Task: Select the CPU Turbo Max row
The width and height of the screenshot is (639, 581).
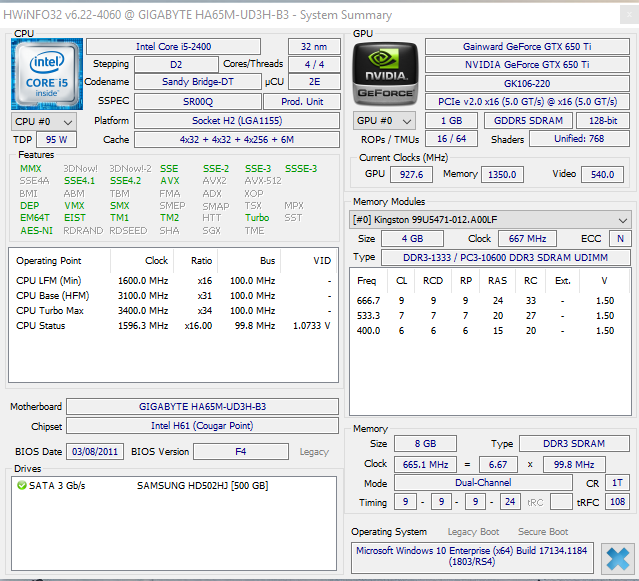Action: (x=174, y=311)
